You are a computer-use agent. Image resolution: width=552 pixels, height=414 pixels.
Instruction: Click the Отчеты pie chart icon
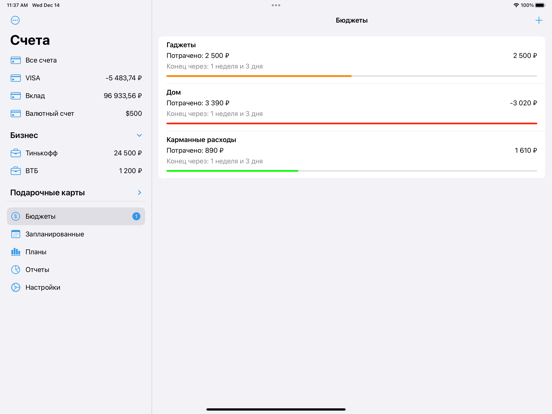coord(15,270)
